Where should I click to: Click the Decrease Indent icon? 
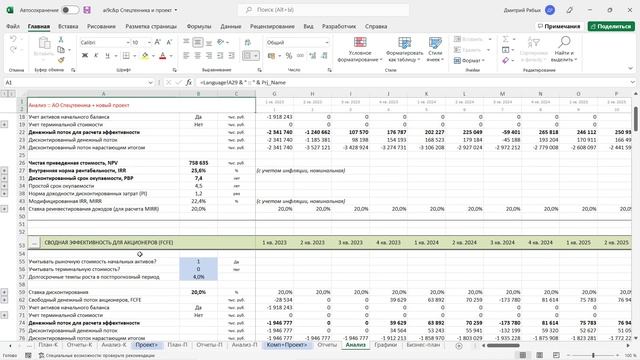(x=220, y=56)
